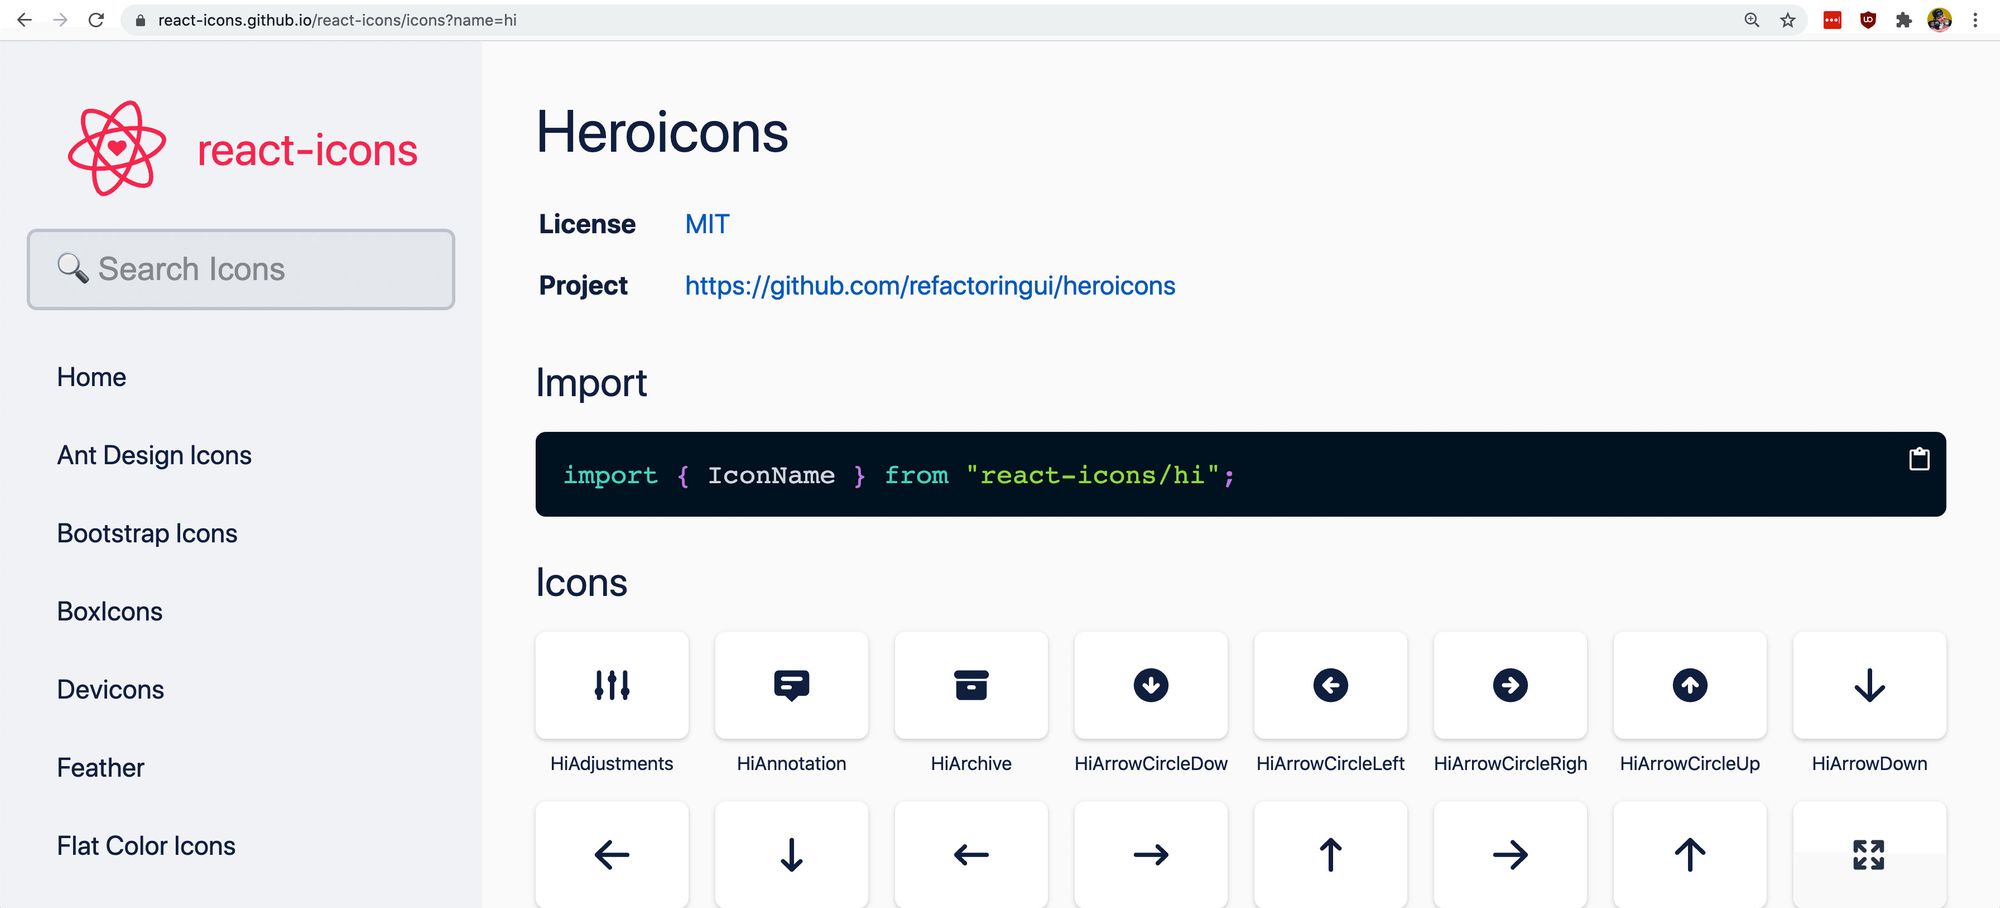Viewport: 2000px width, 908px height.
Task: Click the browser forward arrow
Action: coord(60,20)
